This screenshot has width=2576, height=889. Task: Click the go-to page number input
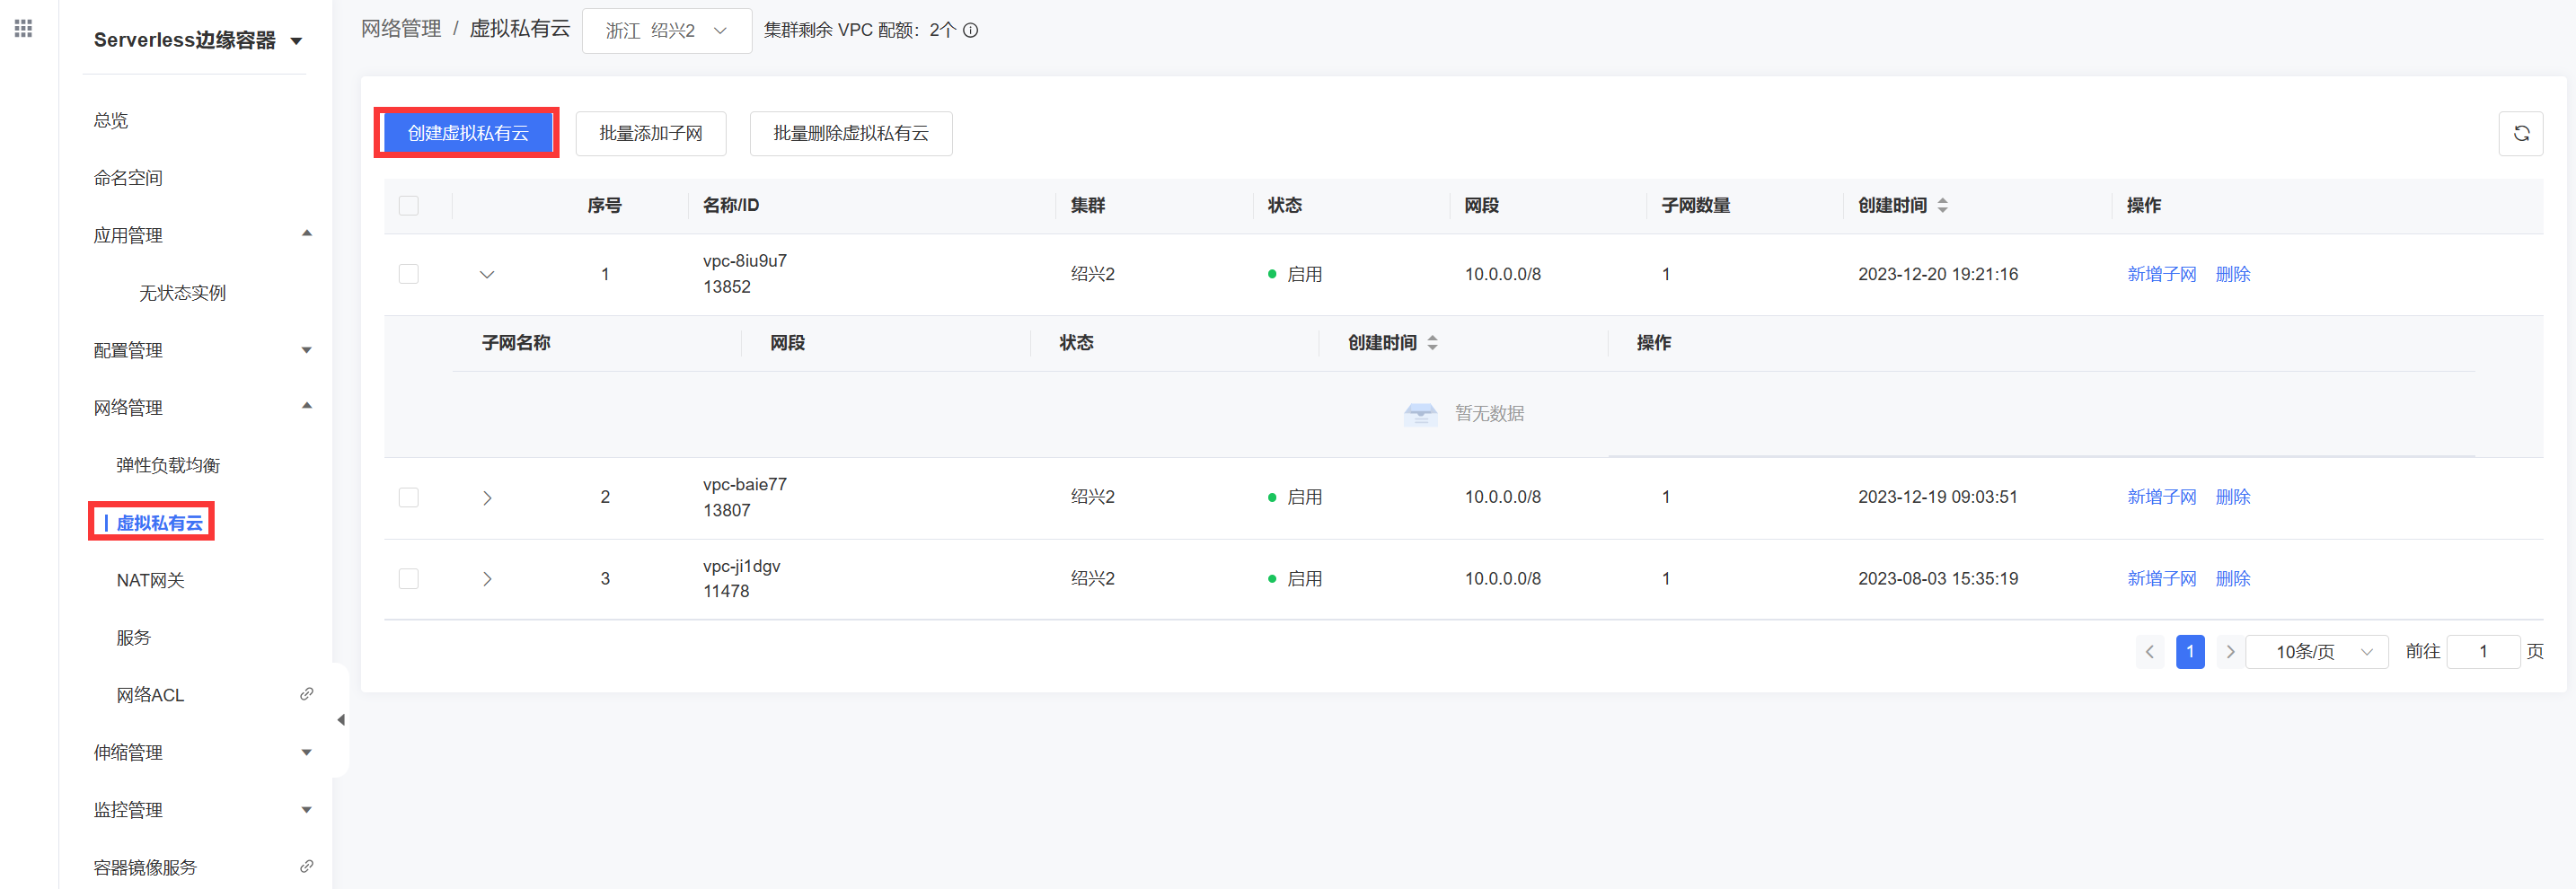click(x=2483, y=652)
